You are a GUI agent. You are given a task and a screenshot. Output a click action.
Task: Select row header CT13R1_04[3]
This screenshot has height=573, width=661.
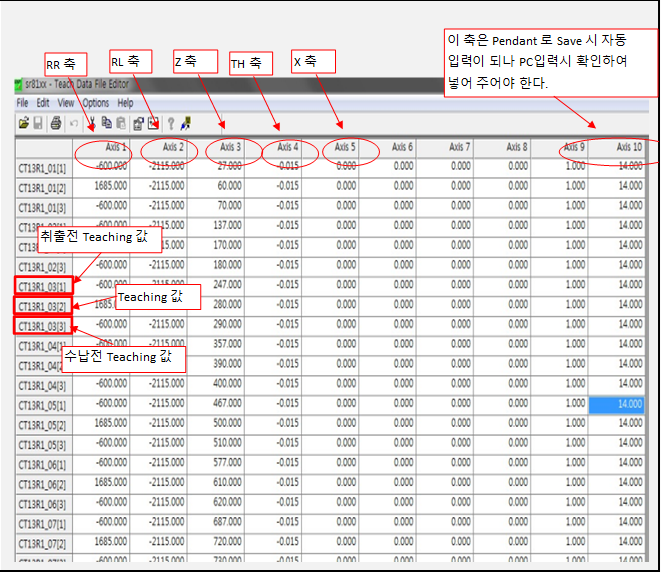click(x=44, y=386)
